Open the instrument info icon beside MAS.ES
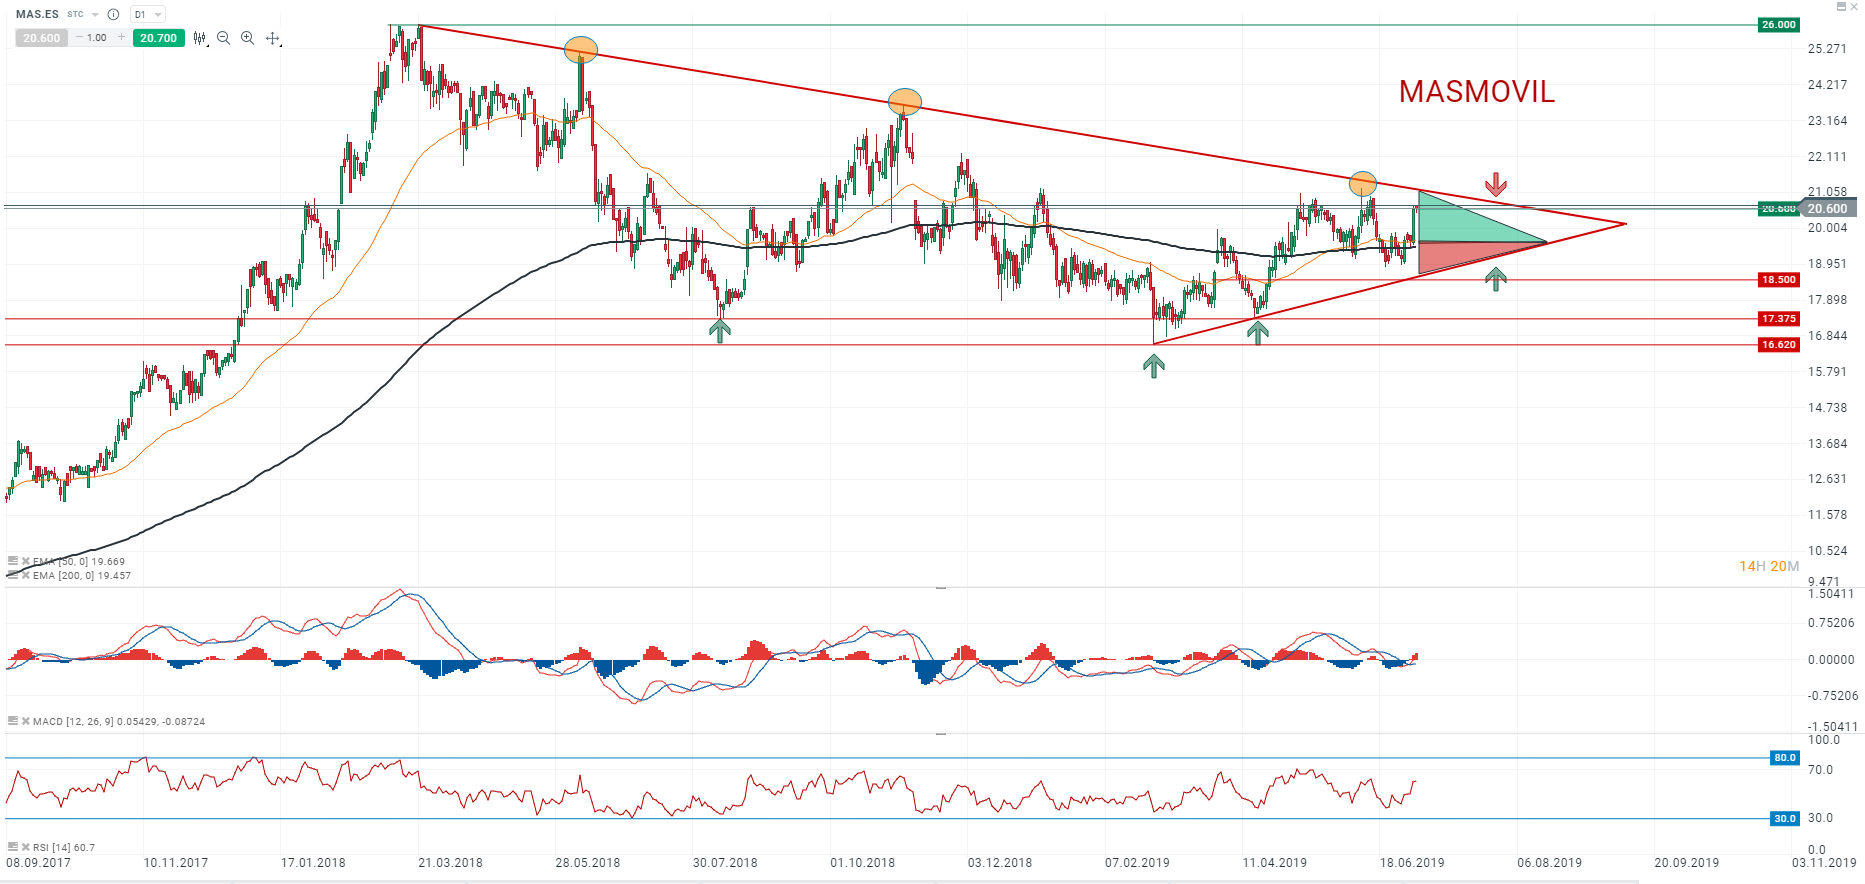This screenshot has height=884, width=1865. tap(113, 15)
